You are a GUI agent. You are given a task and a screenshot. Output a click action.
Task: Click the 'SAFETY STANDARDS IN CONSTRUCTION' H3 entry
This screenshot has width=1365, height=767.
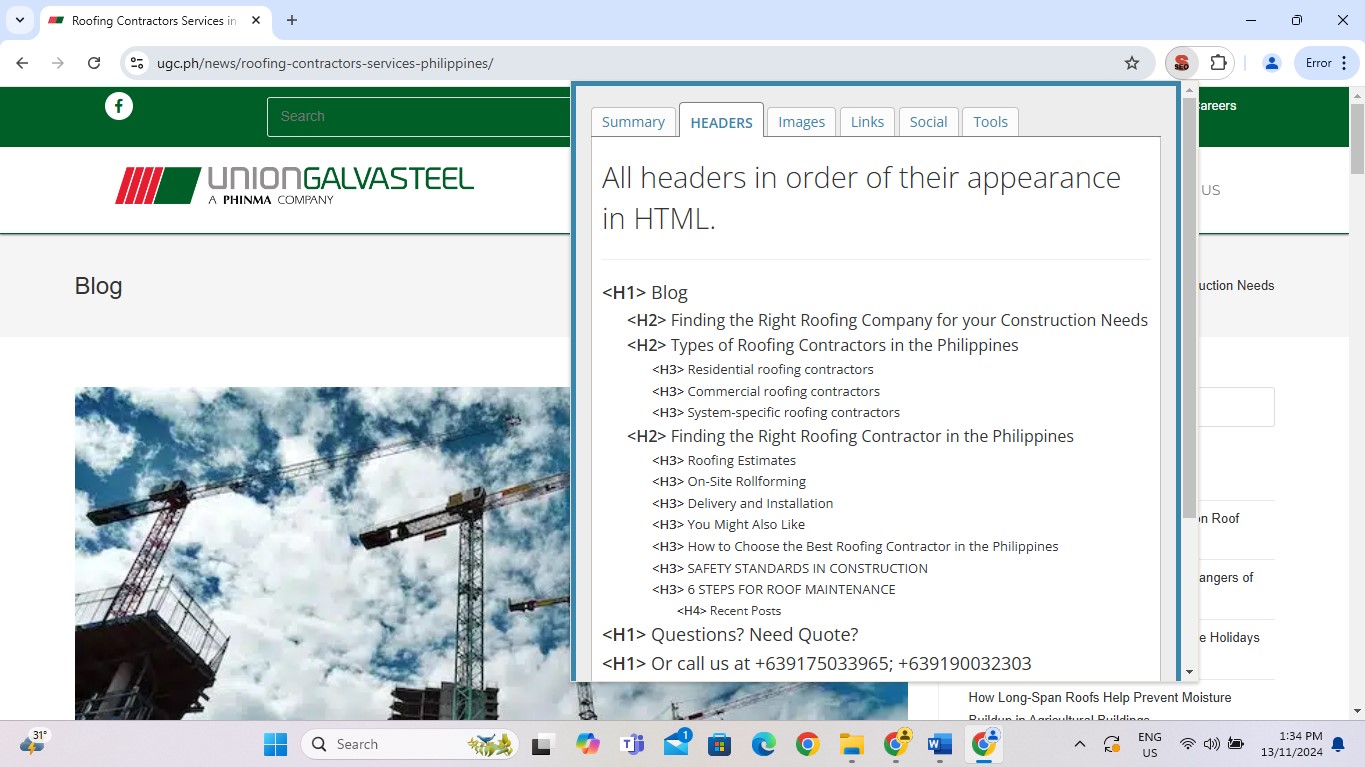point(790,568)
